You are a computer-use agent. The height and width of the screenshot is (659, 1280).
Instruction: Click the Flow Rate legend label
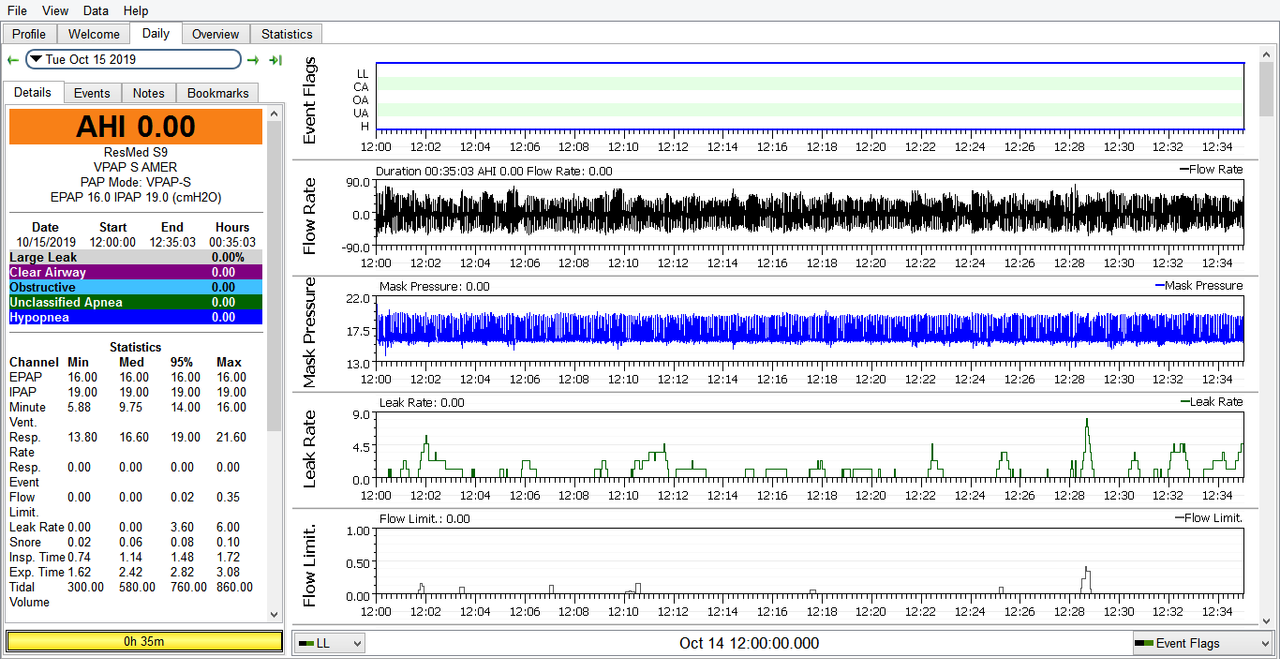pyautogui.click(x=1211, y=169)
